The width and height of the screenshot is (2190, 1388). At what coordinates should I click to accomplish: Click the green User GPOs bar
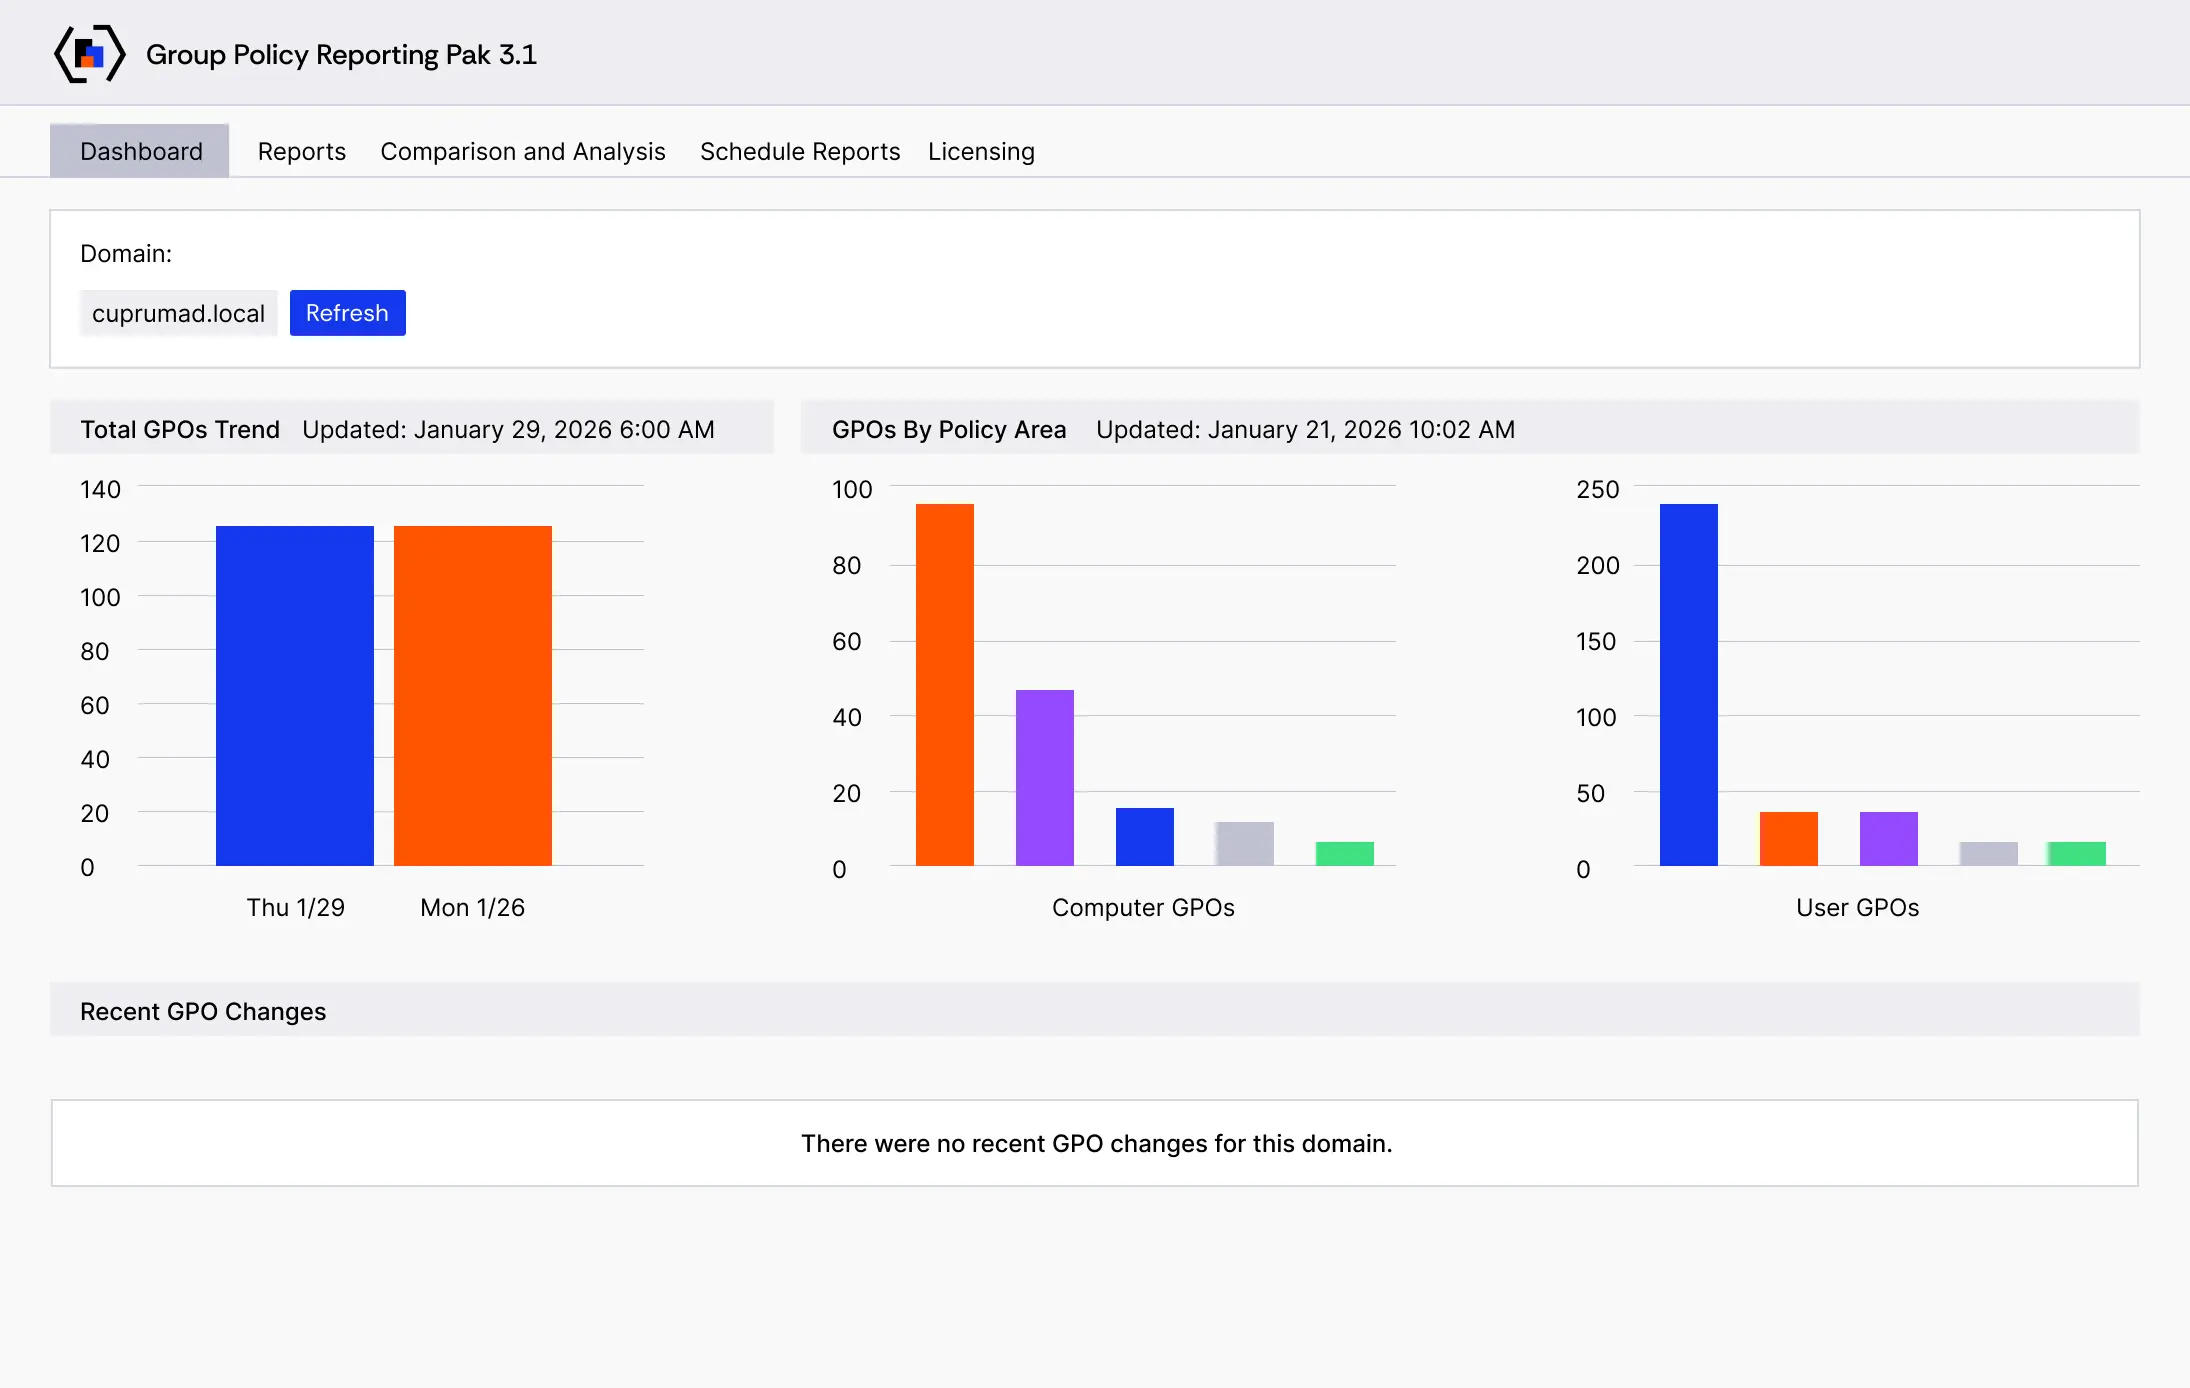[x=2077, y=854]
